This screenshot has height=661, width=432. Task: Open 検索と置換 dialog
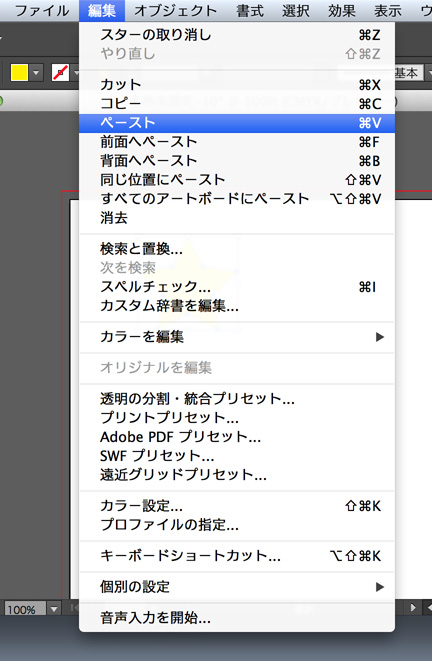[237, 249]
